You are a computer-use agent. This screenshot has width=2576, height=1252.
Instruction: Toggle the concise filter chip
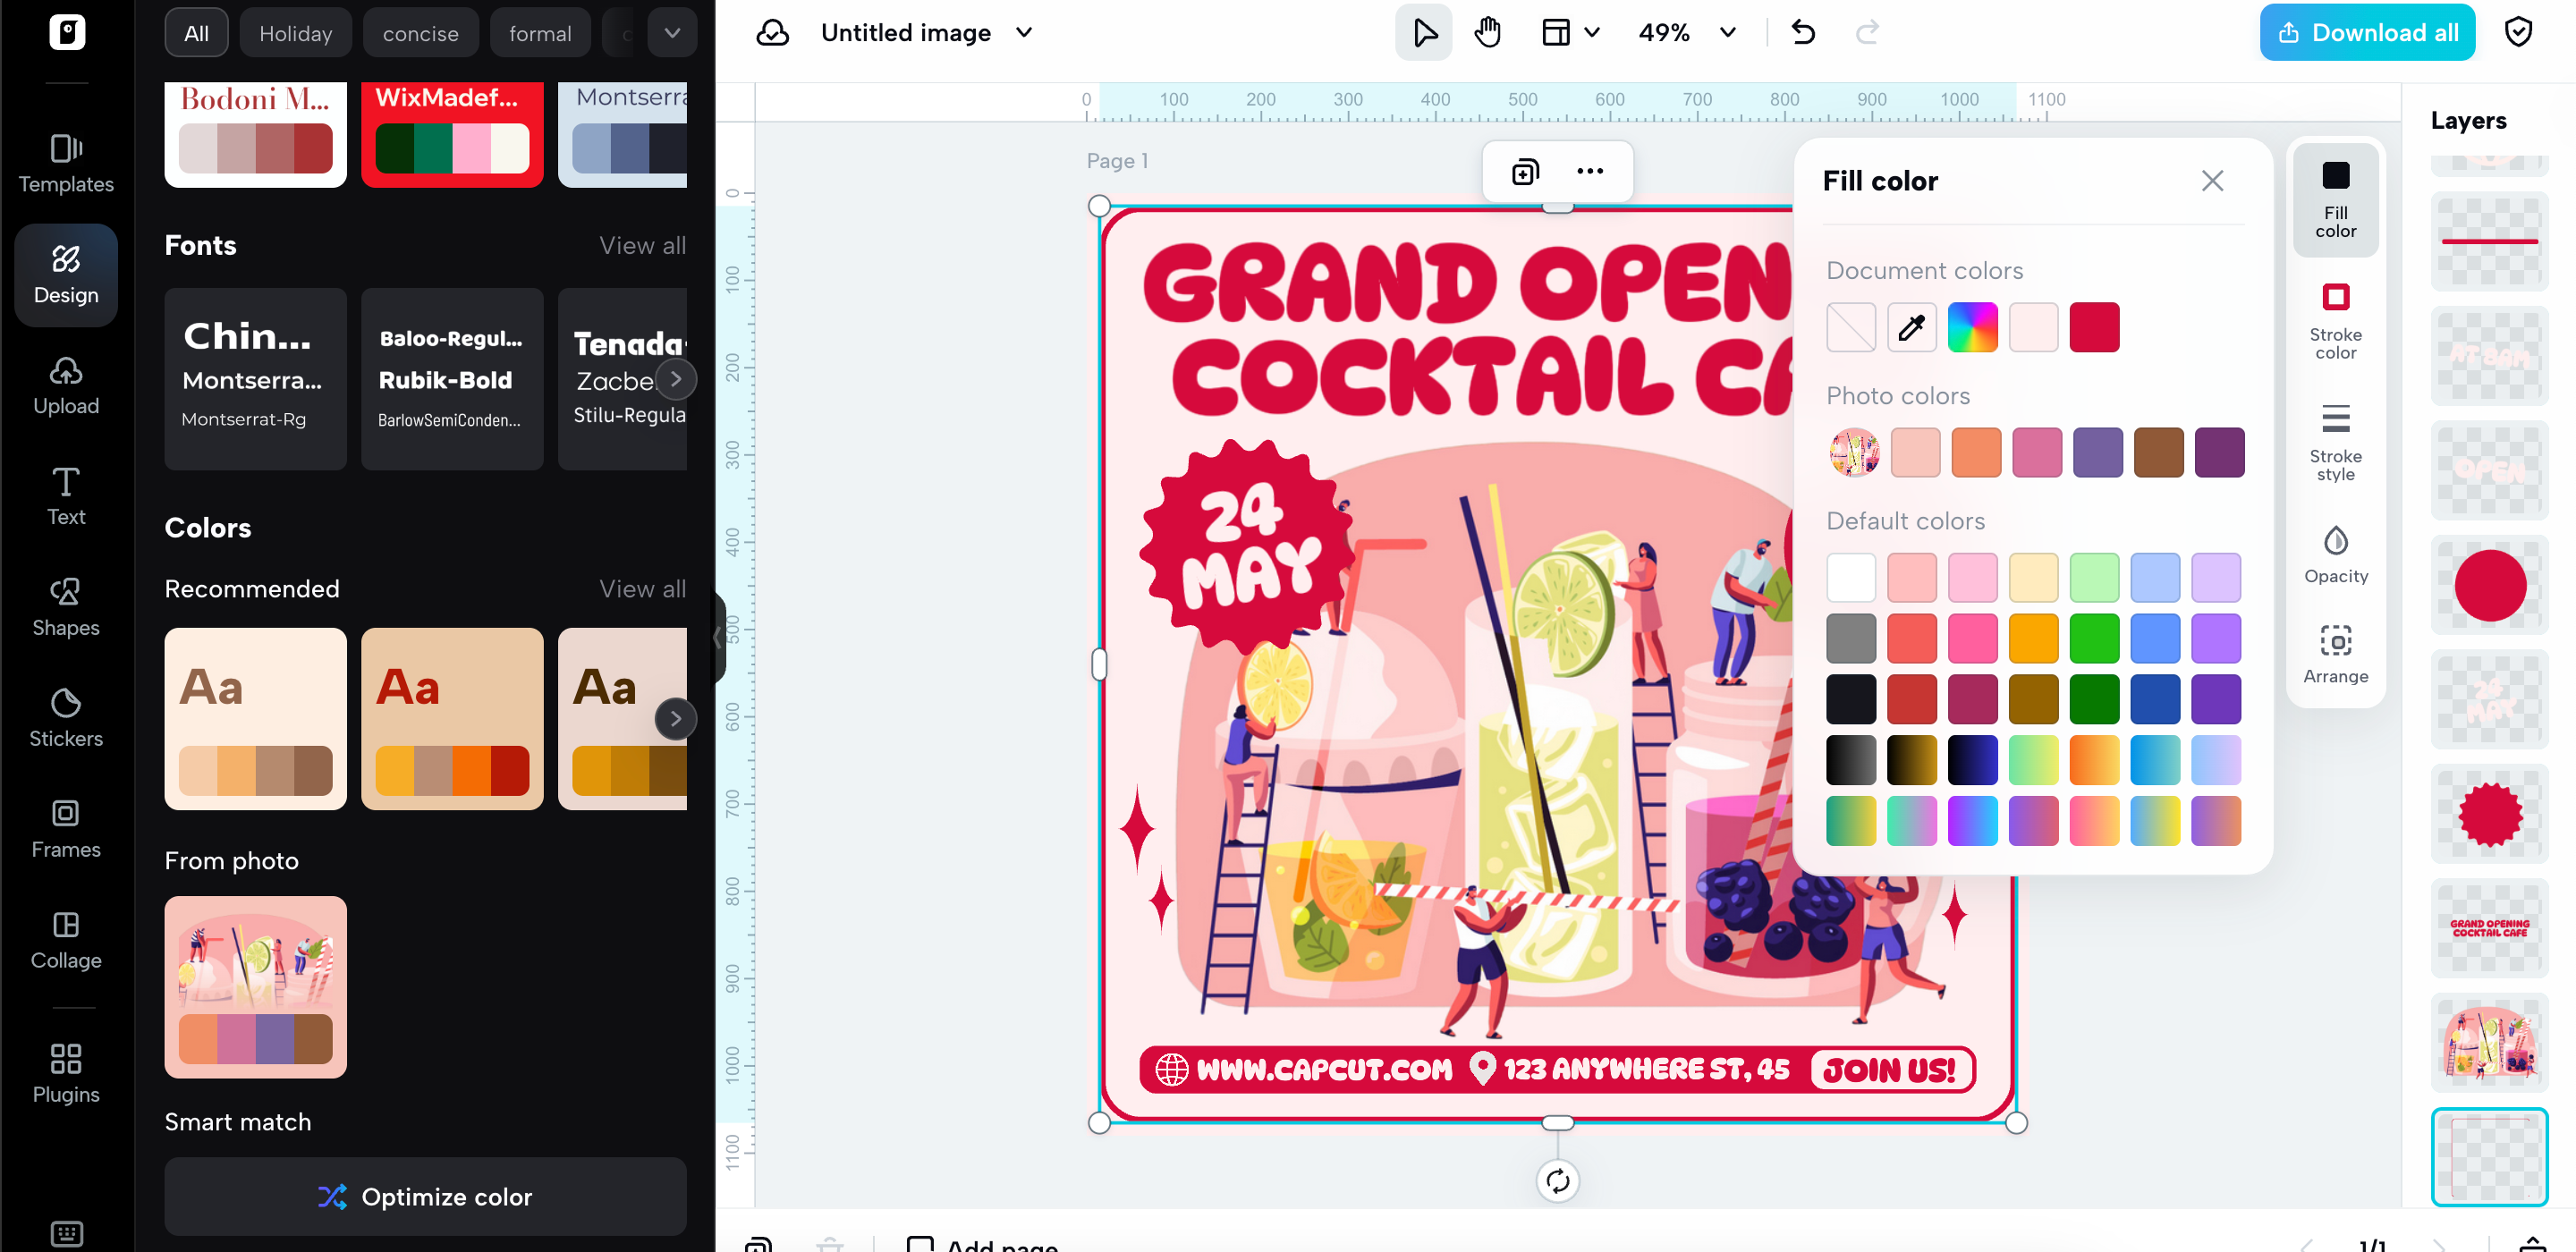coord(421,32)
